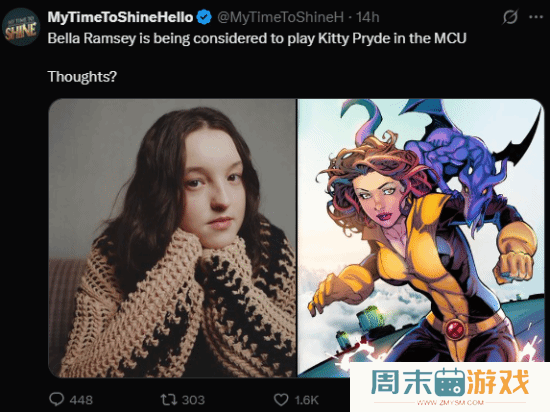Open the 14h timestamp link

click(368, 17)
